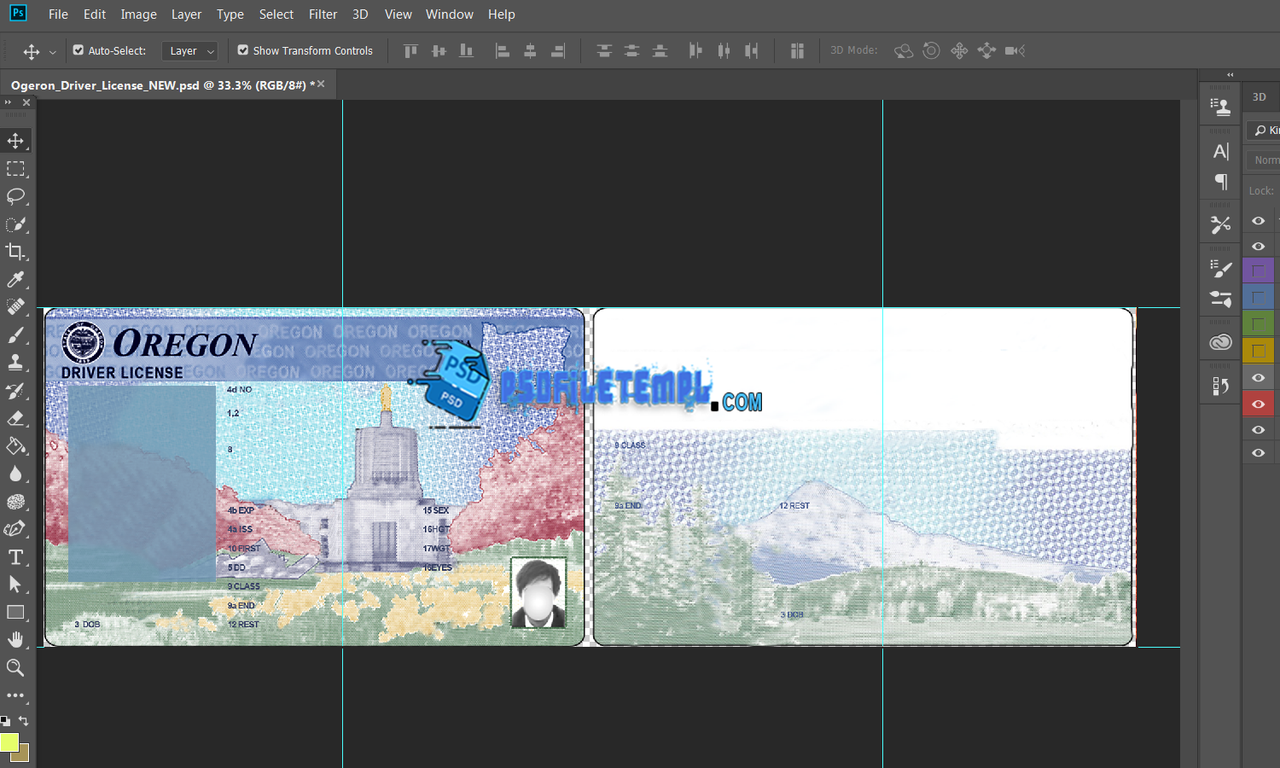
Task: Select the Lasso tool
Action: [x=16, y=196]
